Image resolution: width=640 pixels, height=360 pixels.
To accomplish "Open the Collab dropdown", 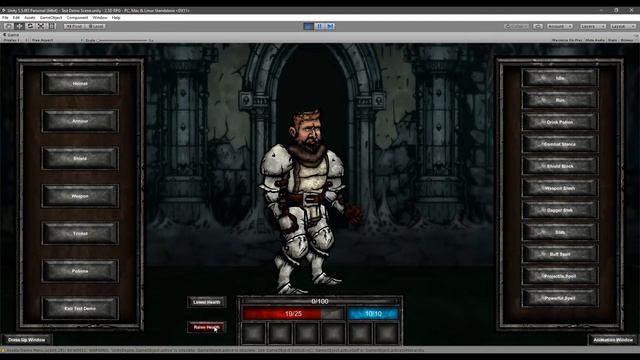I will pyautogui.click(x=517, y=26).
